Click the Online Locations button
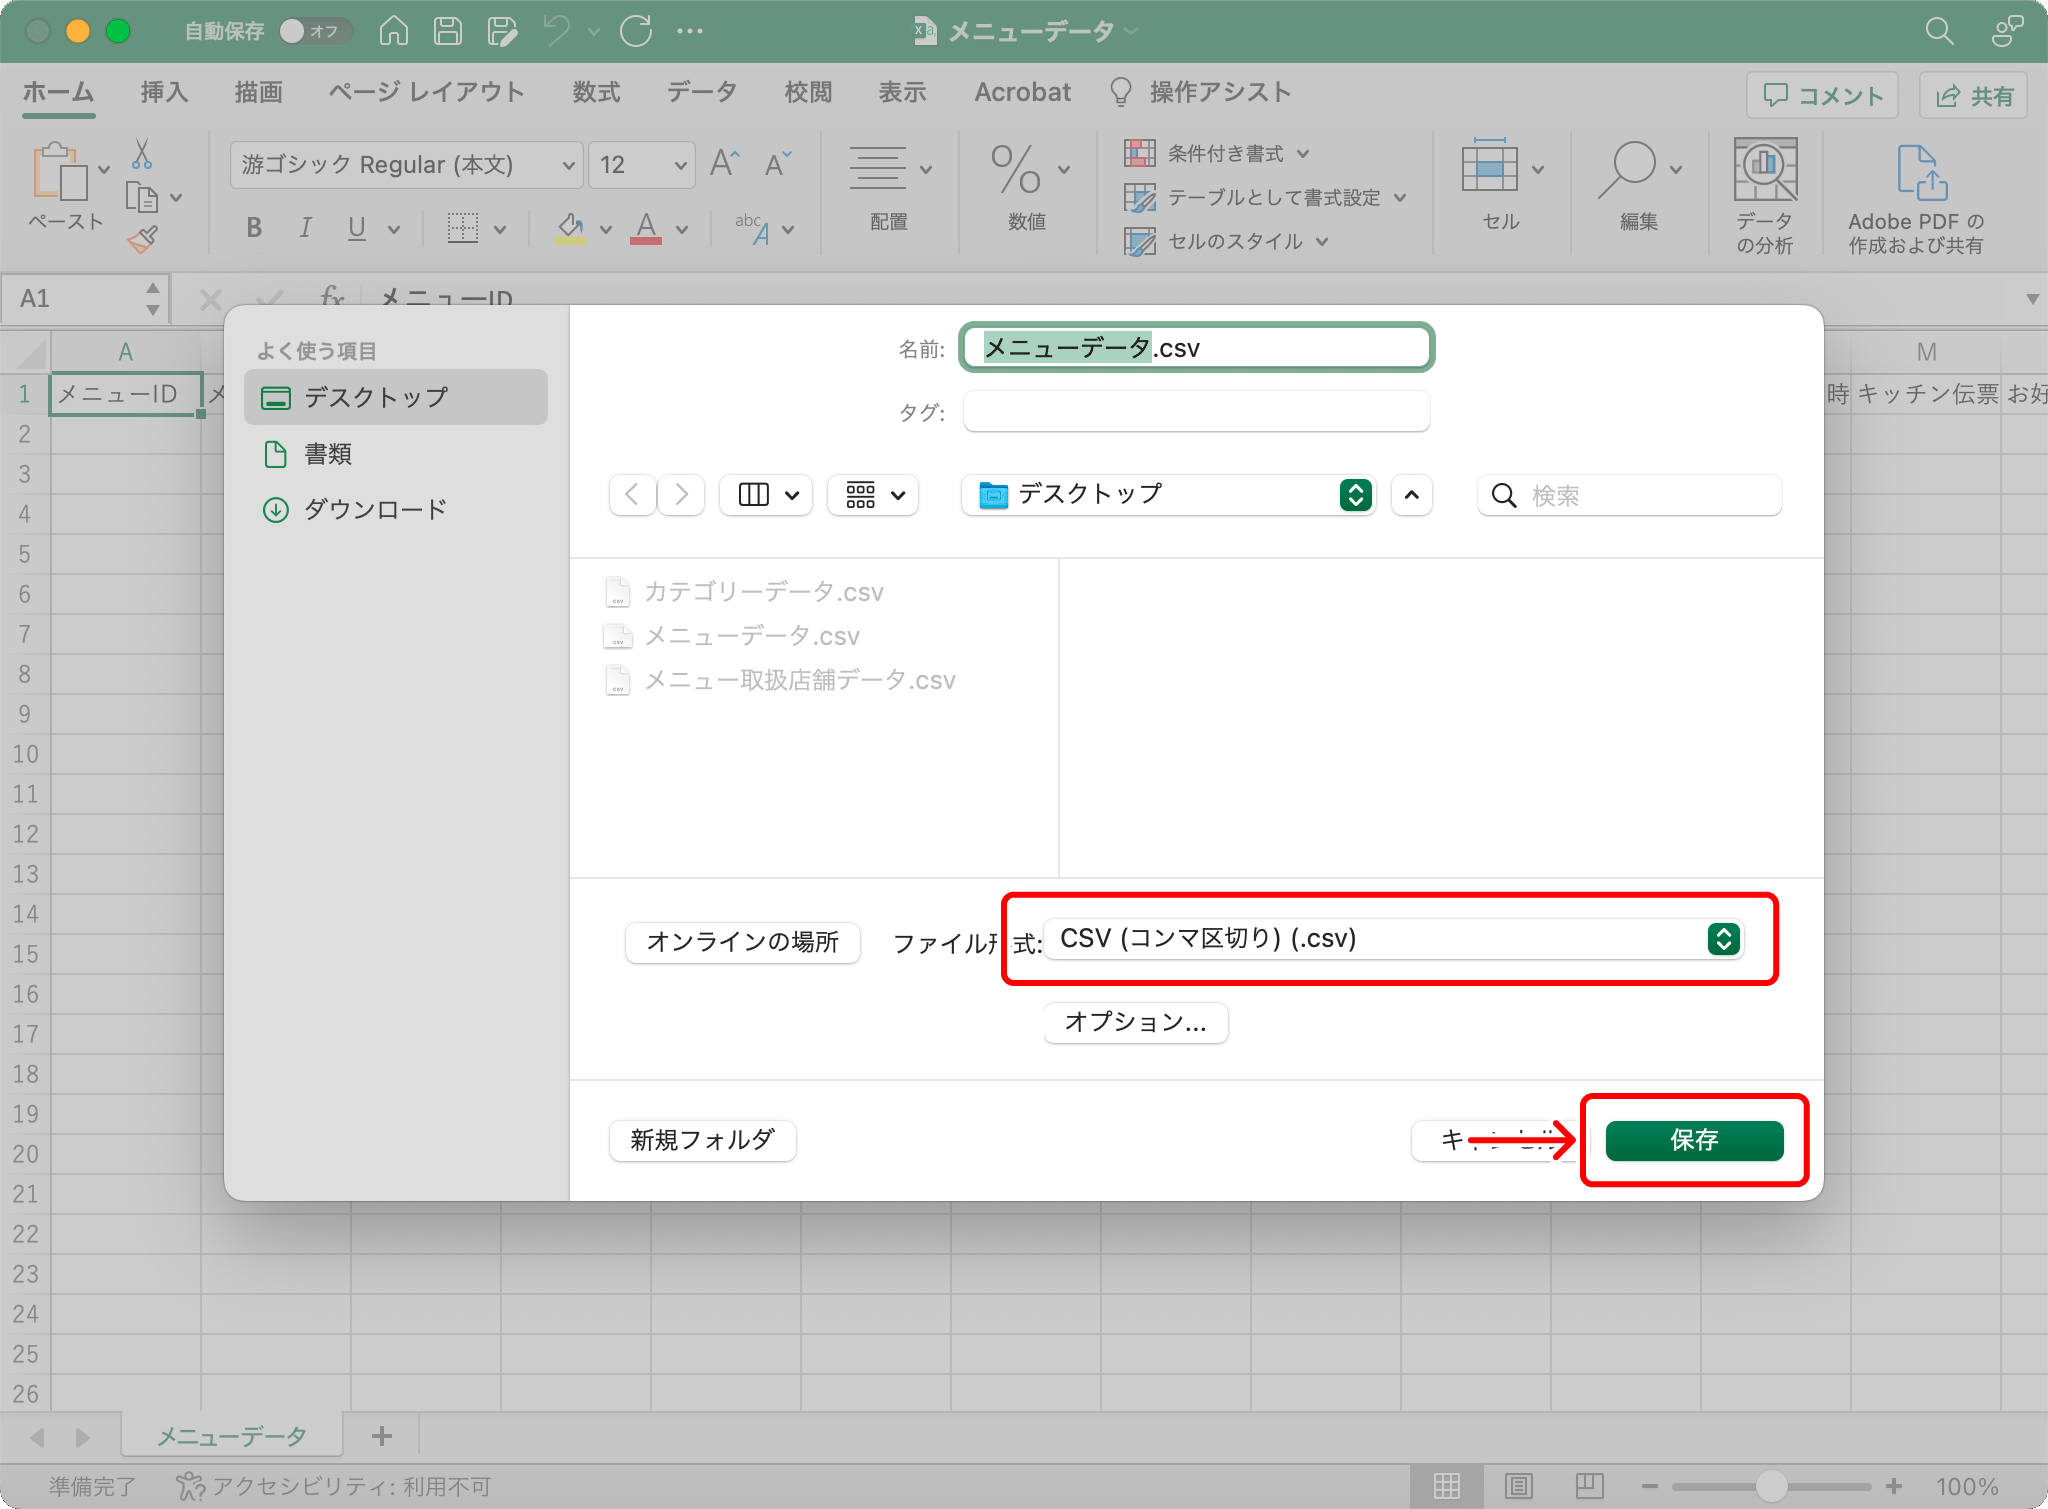Viewport: 2048px width, 1509px height. tap(743, 942)
